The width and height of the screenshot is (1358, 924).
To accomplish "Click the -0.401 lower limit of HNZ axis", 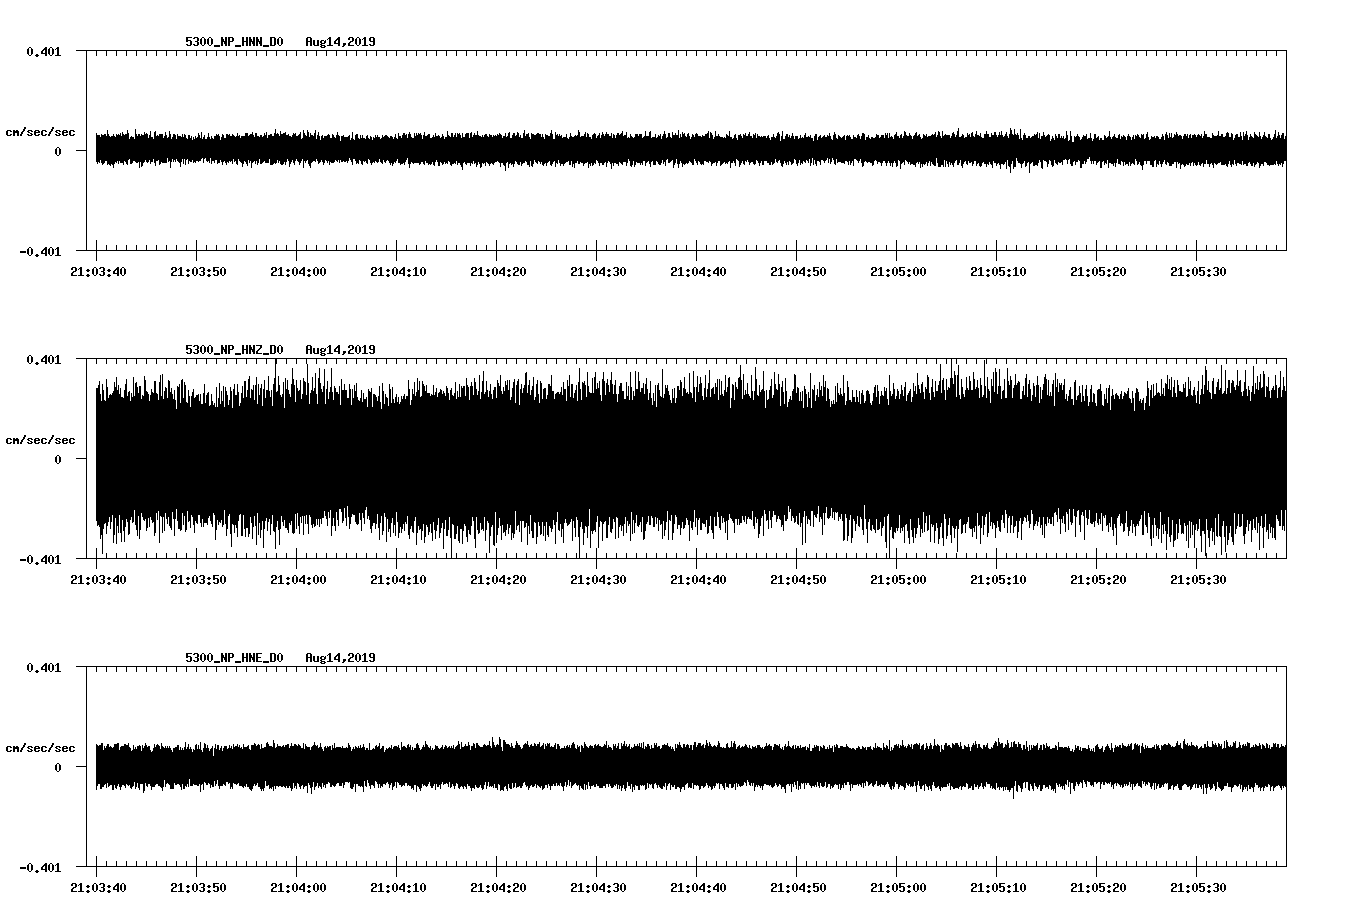I will click(x=39, y=560).
